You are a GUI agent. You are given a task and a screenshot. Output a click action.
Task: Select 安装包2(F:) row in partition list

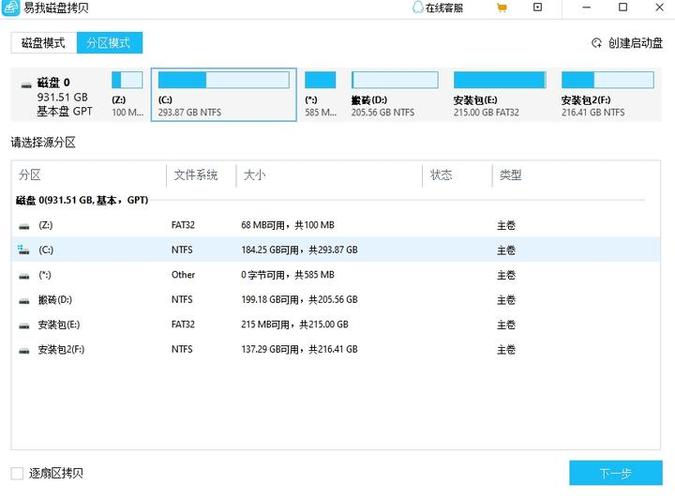pyautogui.click(x=336, y=350)
